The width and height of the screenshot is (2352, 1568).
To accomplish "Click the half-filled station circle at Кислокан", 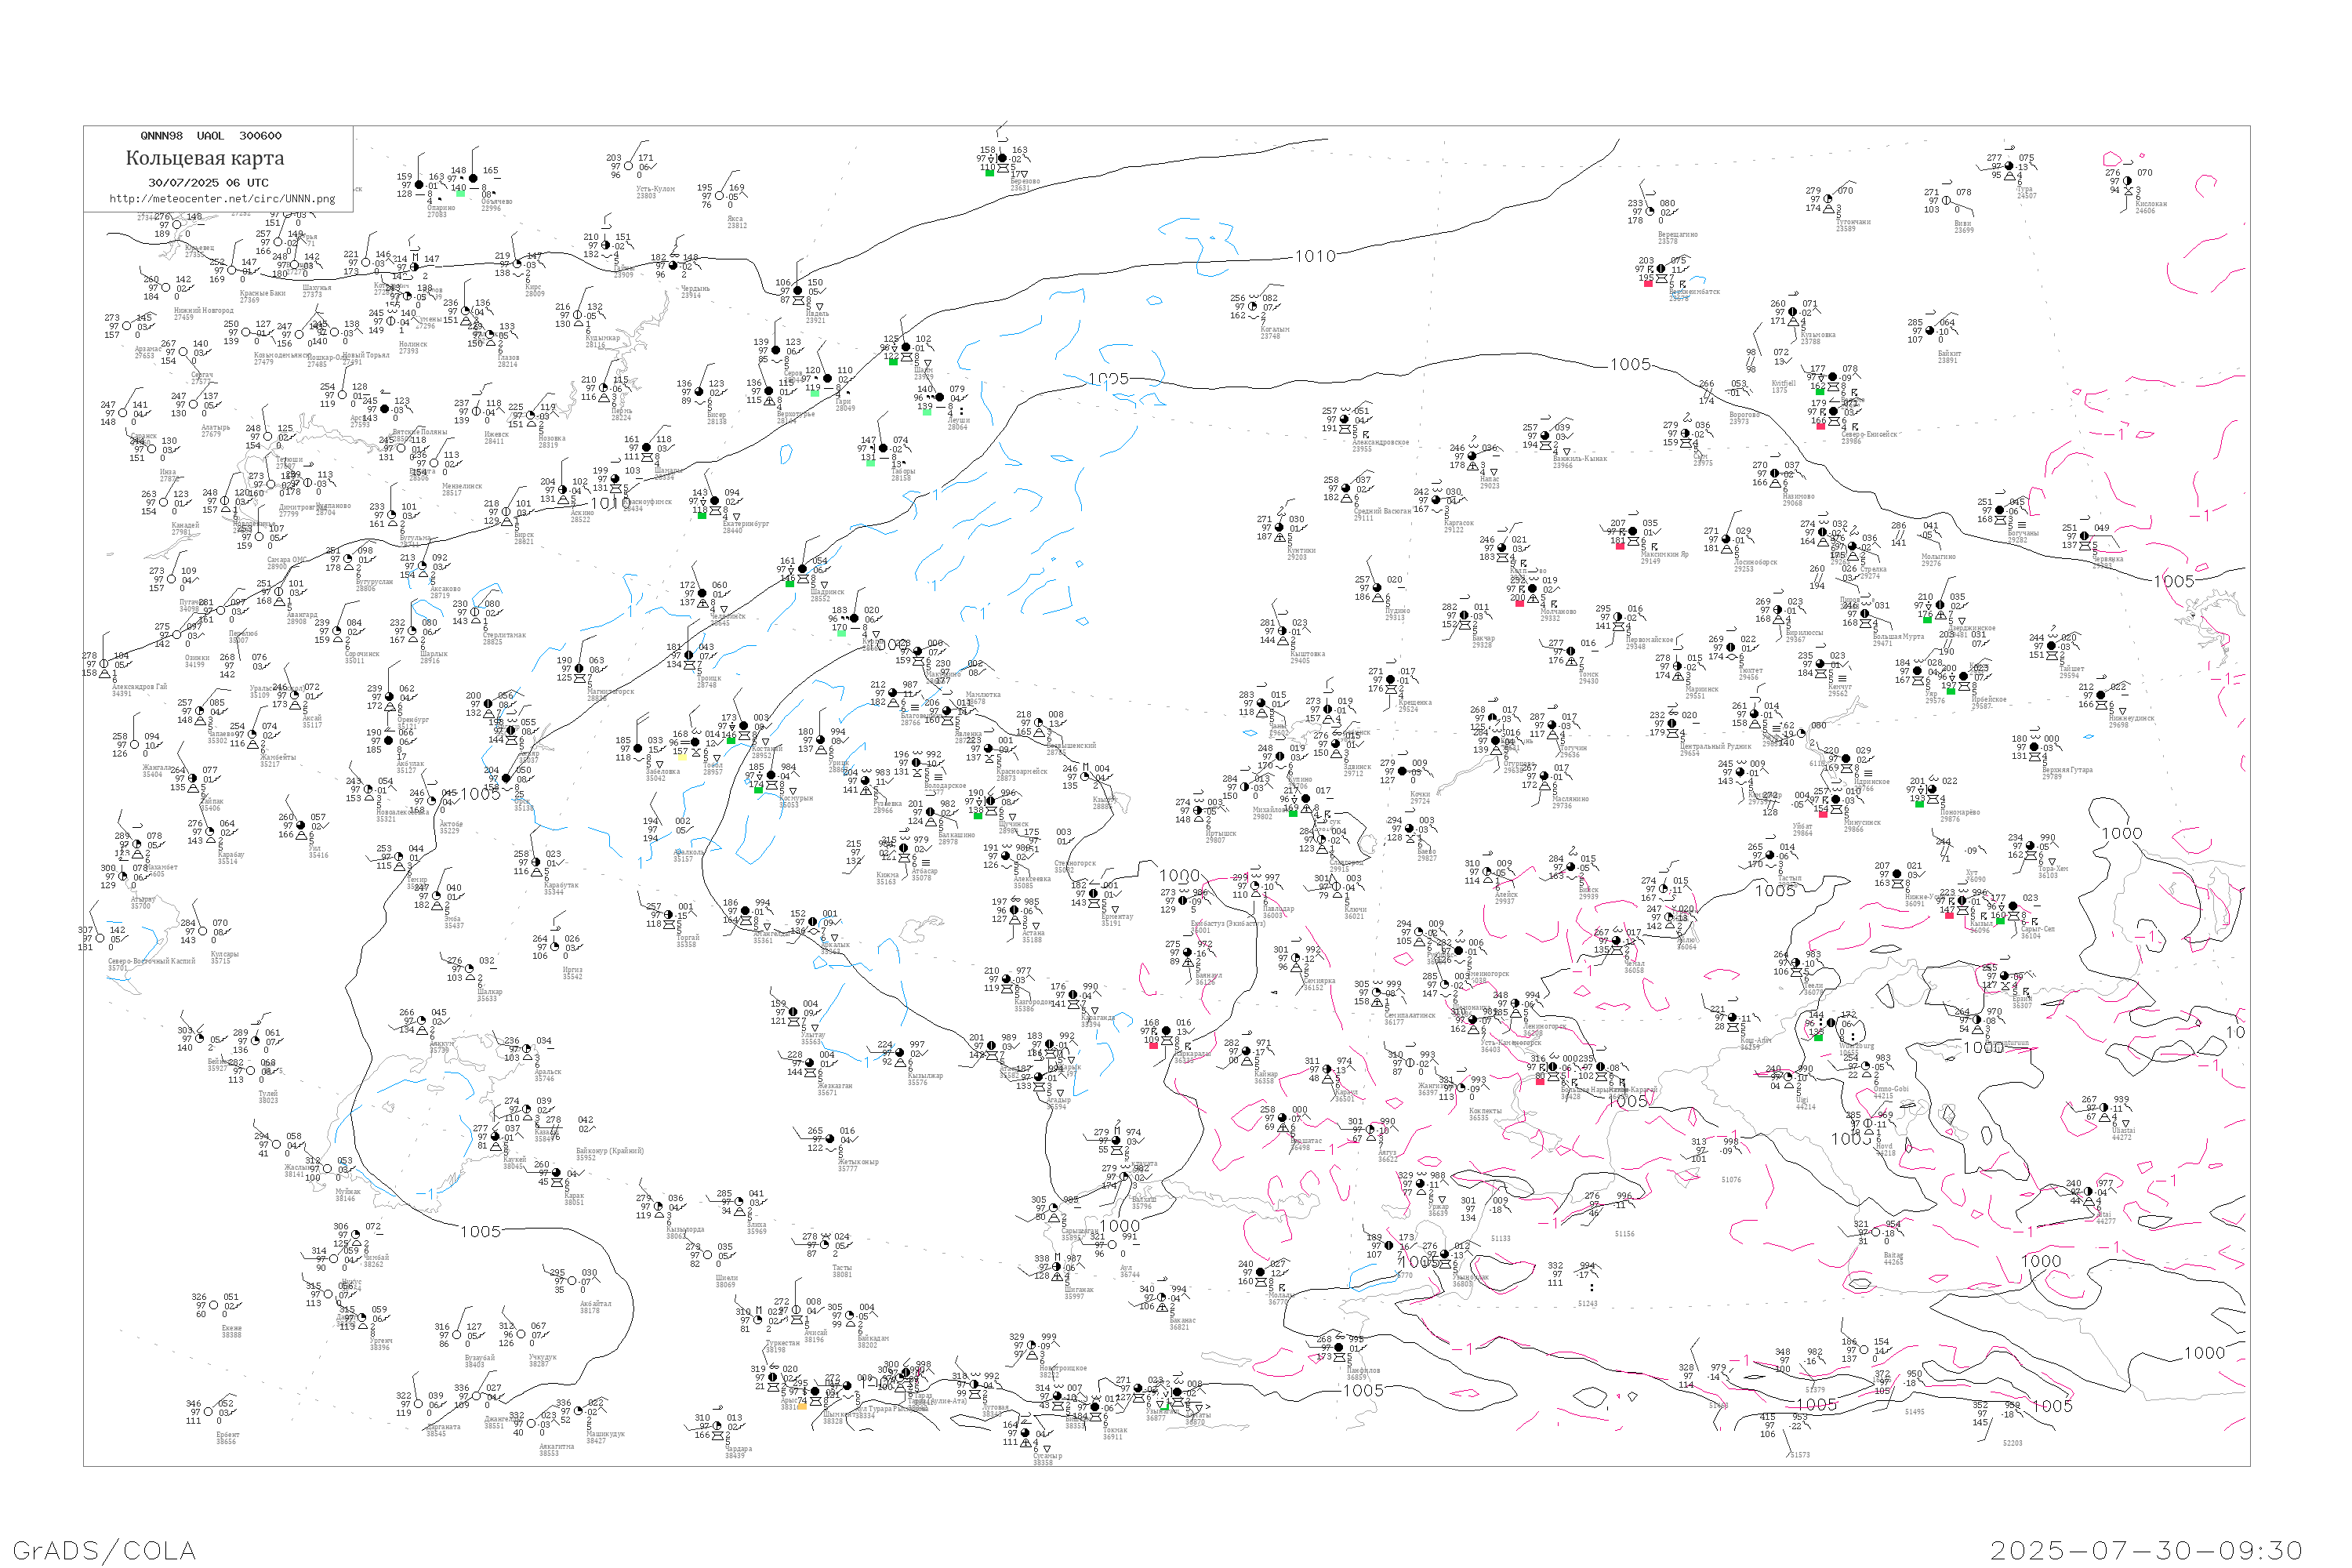I will pyautogui.click(x=2127, y=182).
